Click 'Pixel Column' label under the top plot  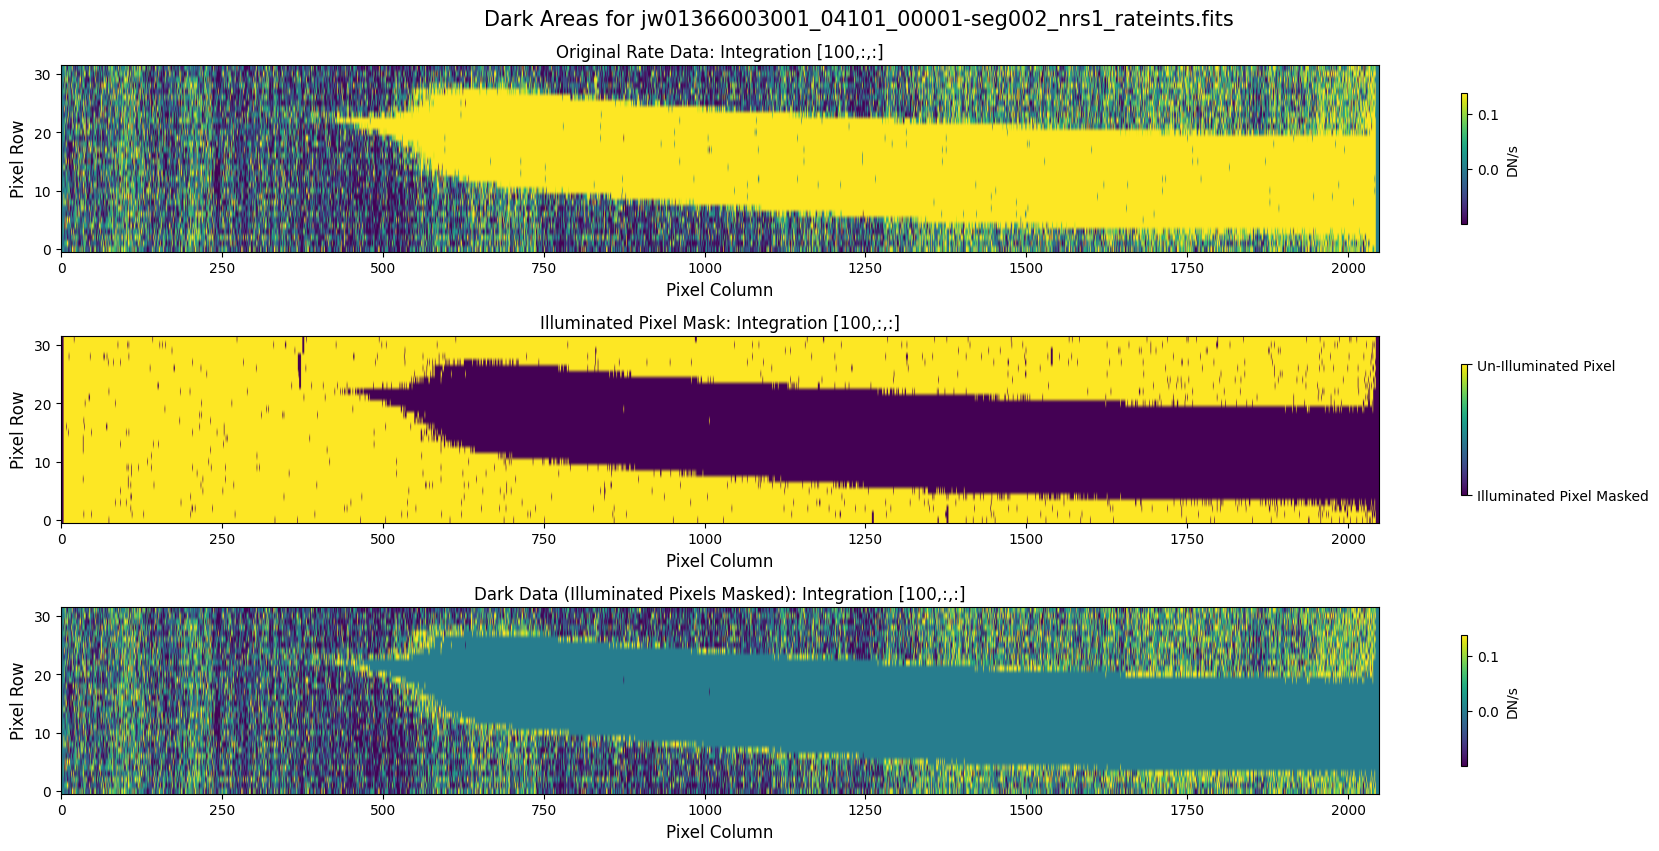point(719,290)
